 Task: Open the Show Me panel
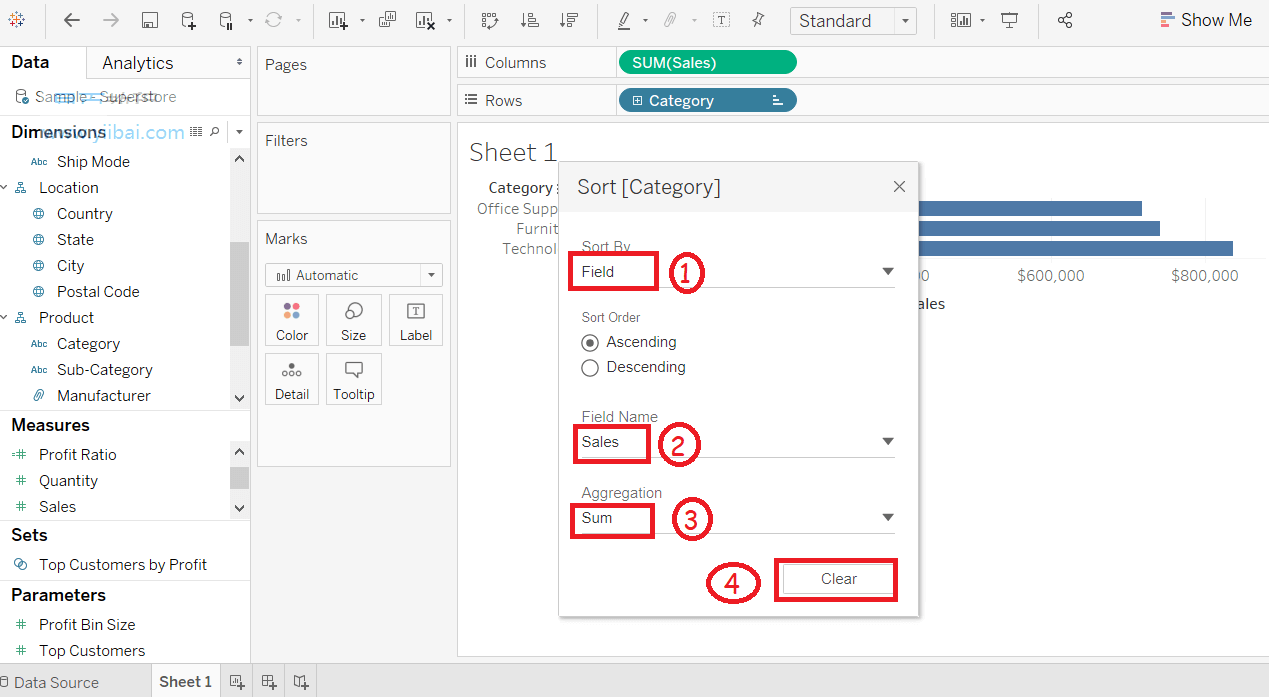[x=1205, y=20]
